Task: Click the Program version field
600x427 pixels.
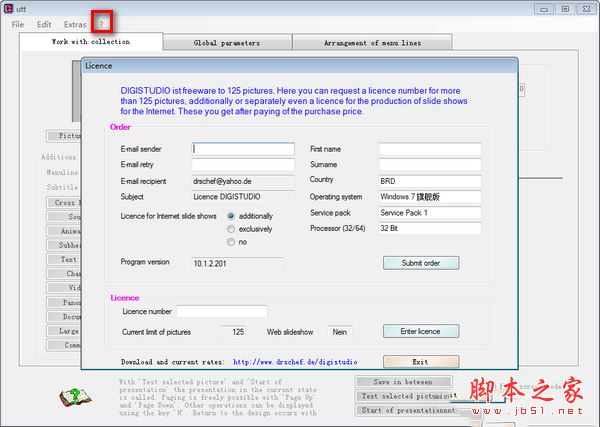Action: pos(237,263)
